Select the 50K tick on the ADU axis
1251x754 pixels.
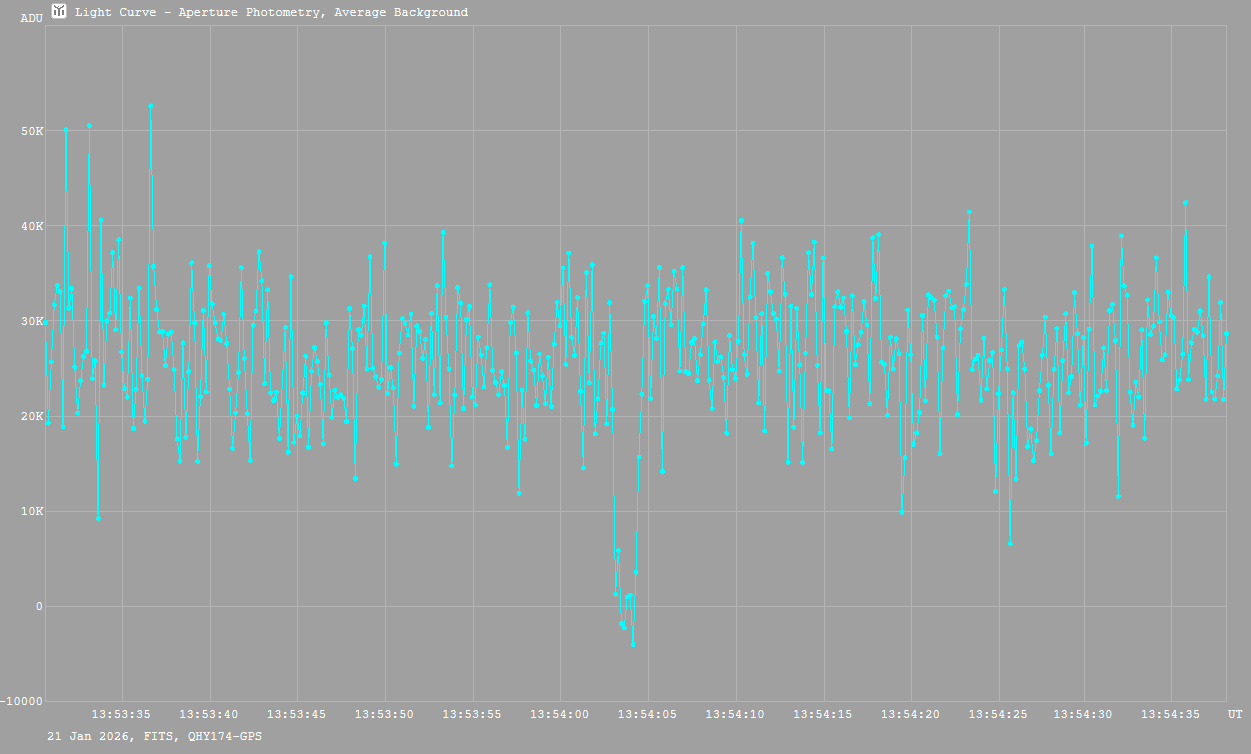point(32,131)
